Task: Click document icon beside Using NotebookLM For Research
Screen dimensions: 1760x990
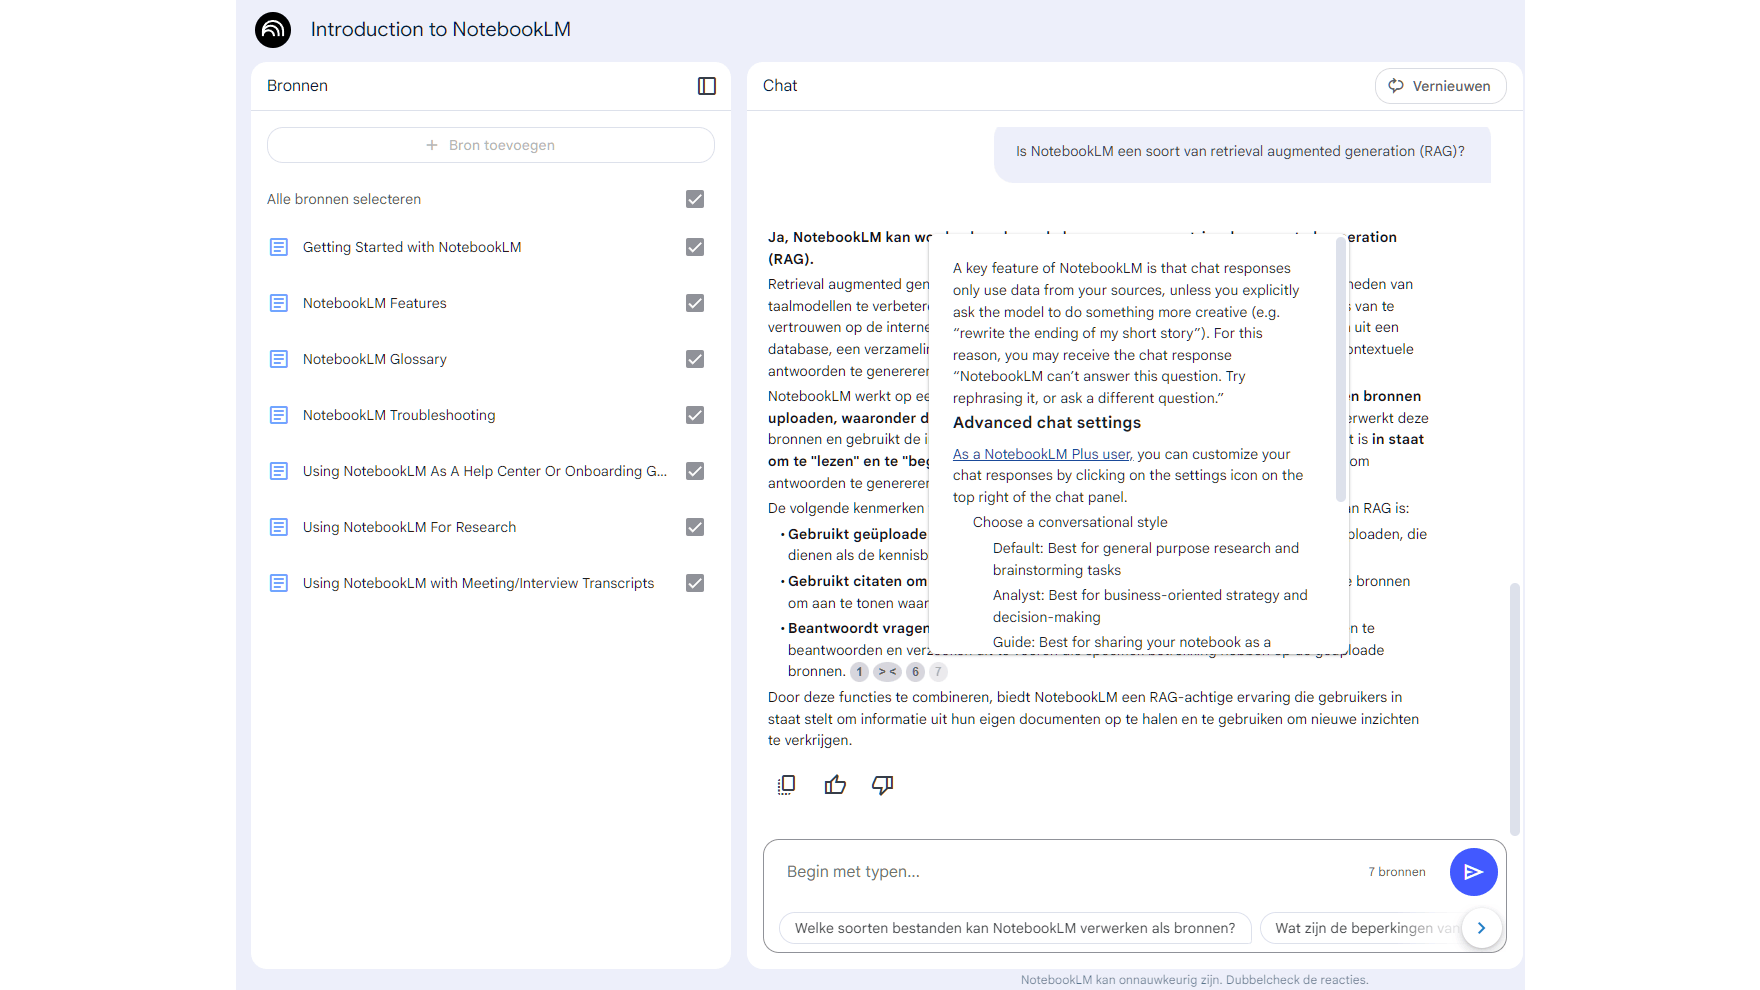Action: pyautogui.click(x=279, y=527)
